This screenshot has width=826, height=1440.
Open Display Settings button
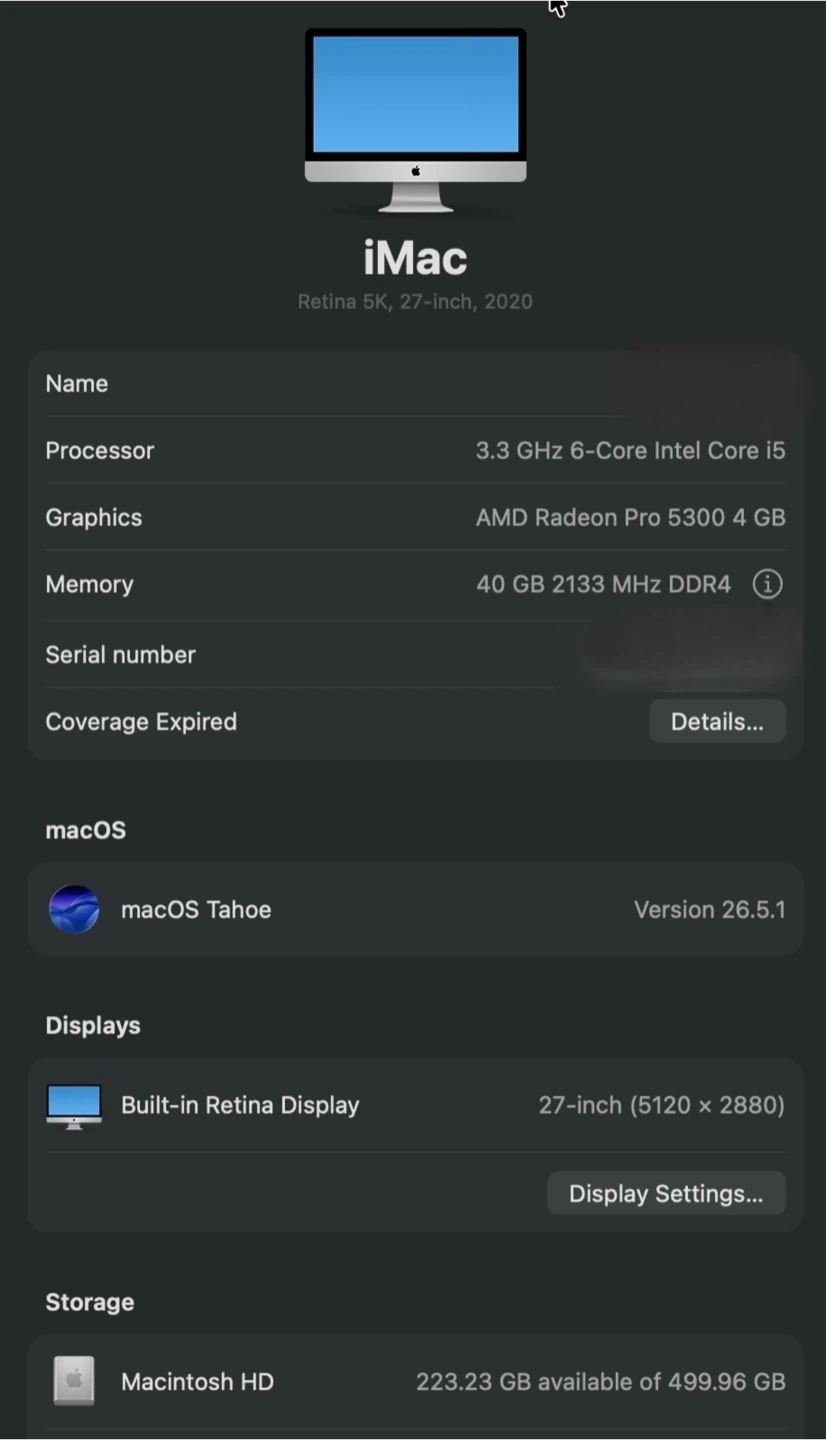coord(666,1193)
